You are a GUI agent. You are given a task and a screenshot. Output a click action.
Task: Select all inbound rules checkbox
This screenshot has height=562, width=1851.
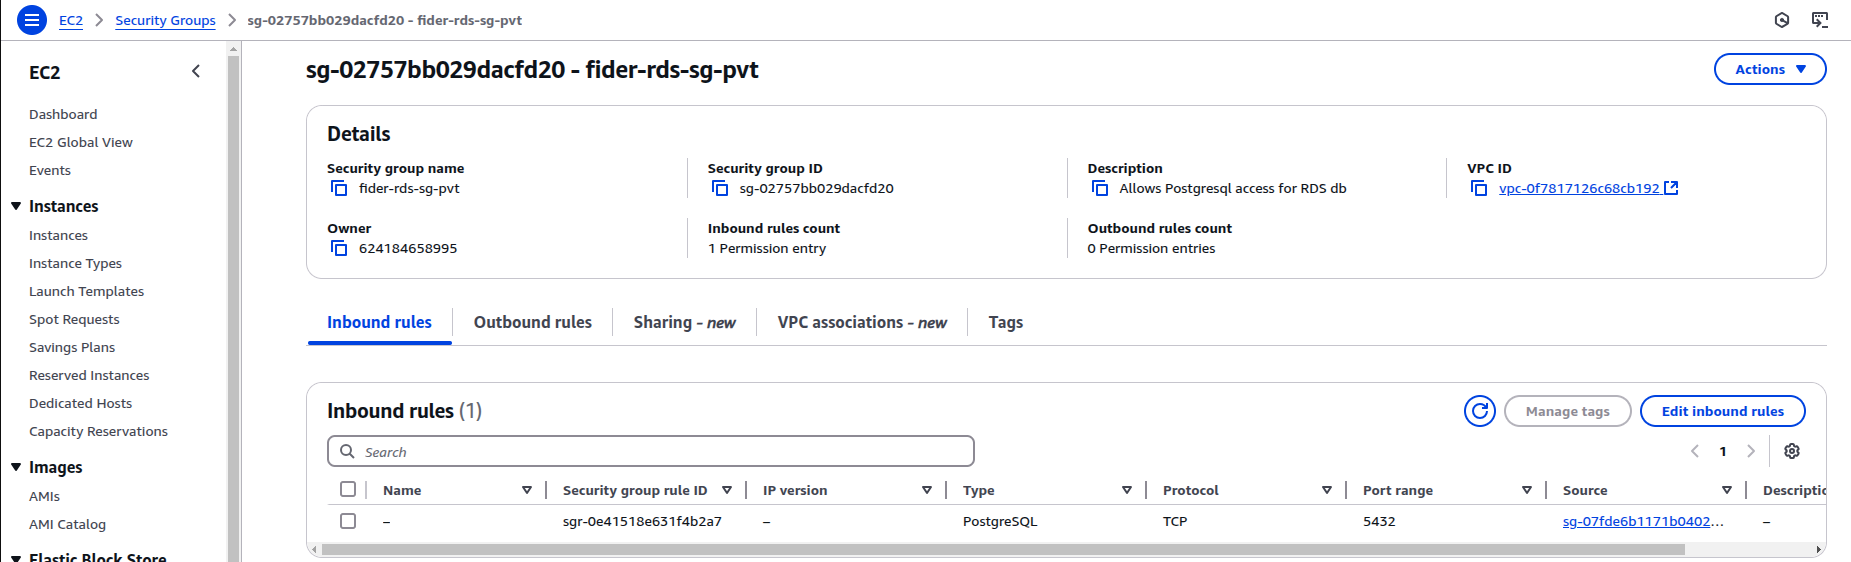click(x=348, y=490)
